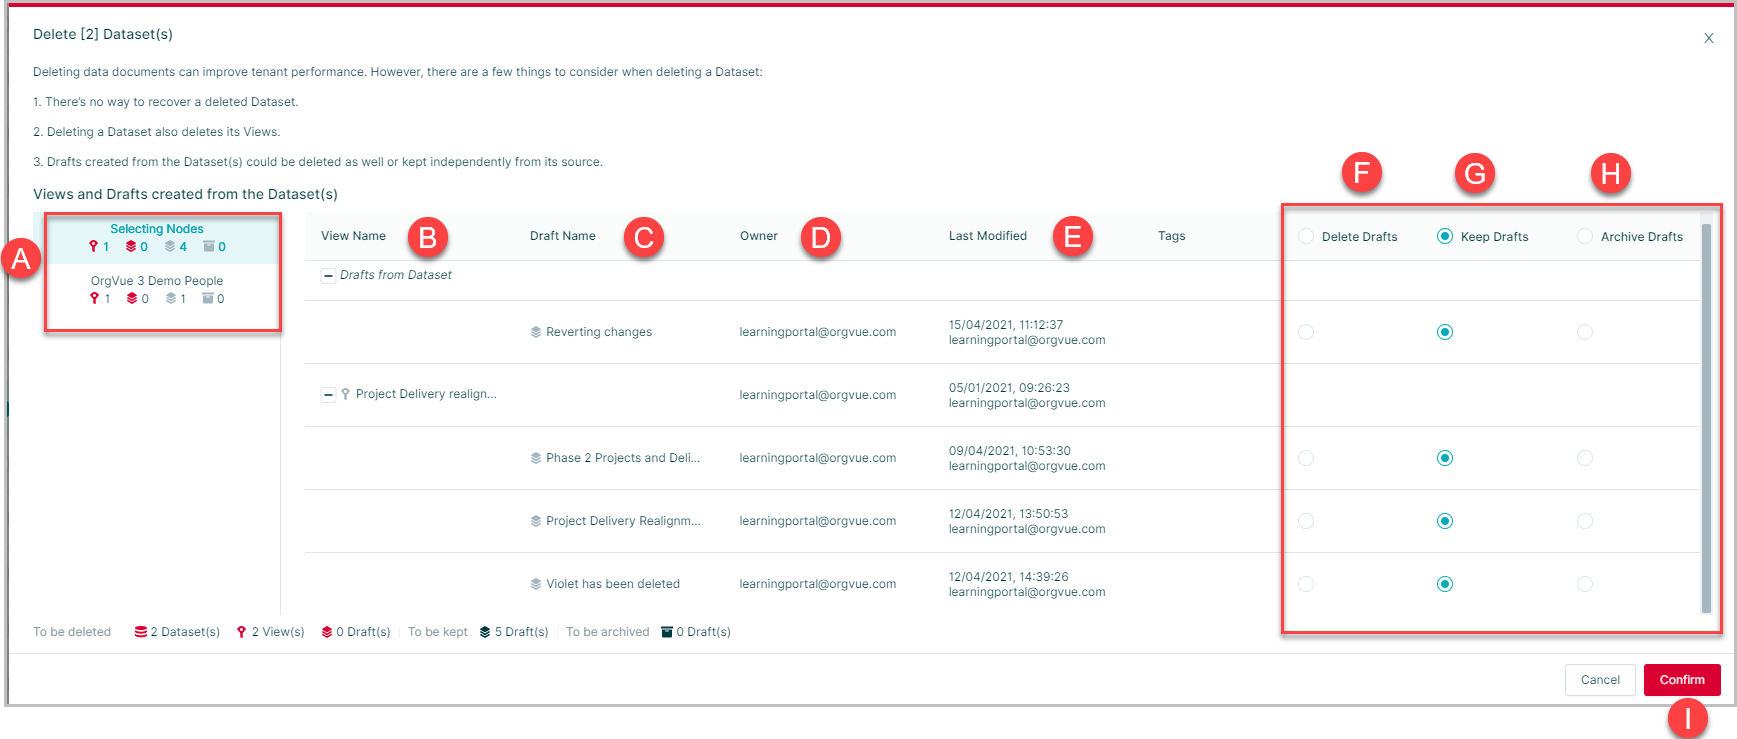Click the archive box icon in footer
Screen dimensions: 1737x739
[x=667, y=632]
